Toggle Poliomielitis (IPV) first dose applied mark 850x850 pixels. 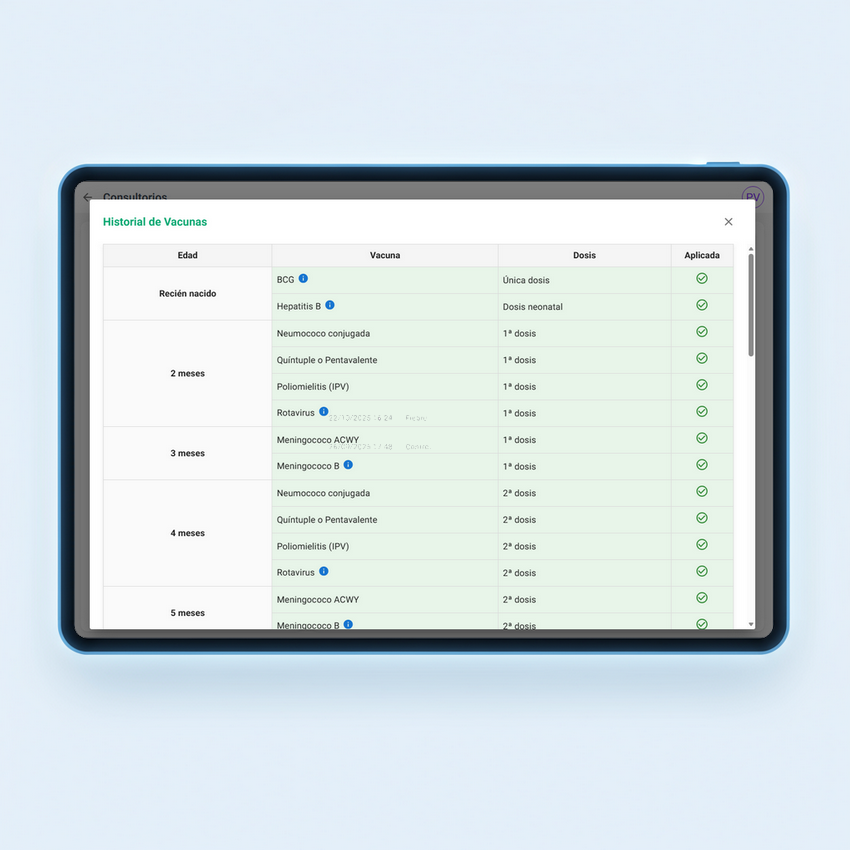click(x=701, y=385)
